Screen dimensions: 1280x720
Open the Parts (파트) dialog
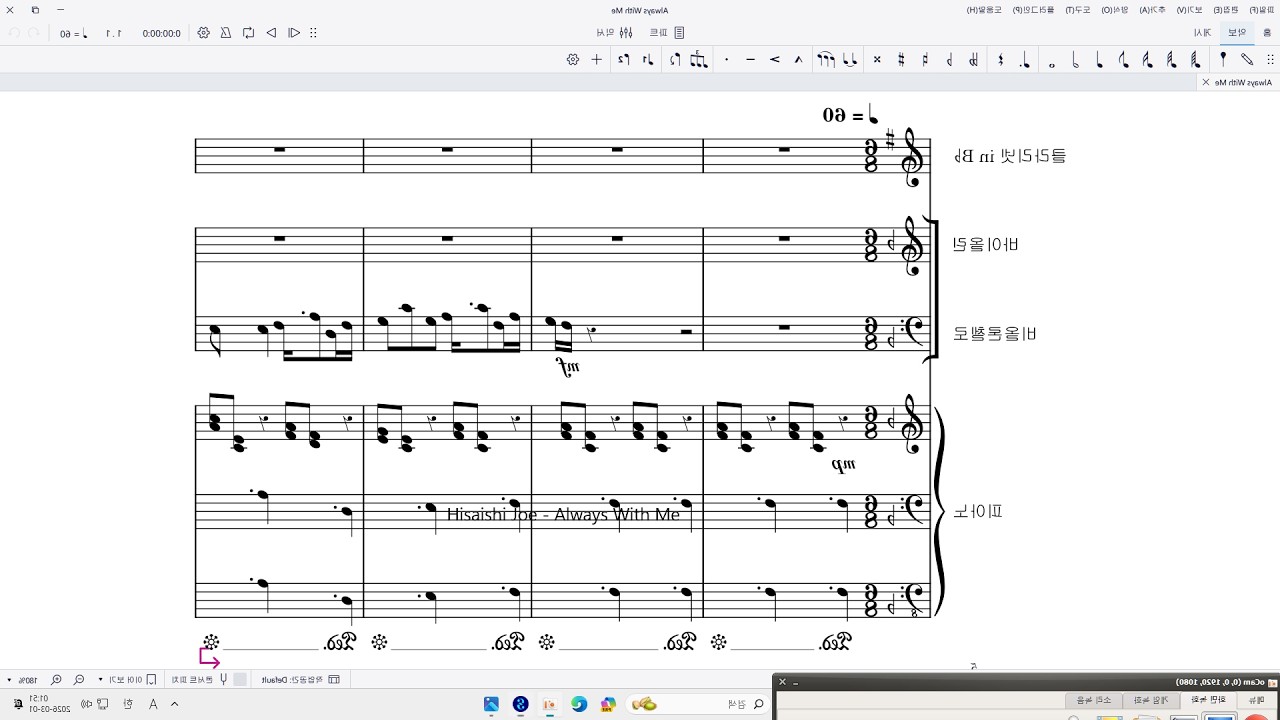click(x=666, y=33)
